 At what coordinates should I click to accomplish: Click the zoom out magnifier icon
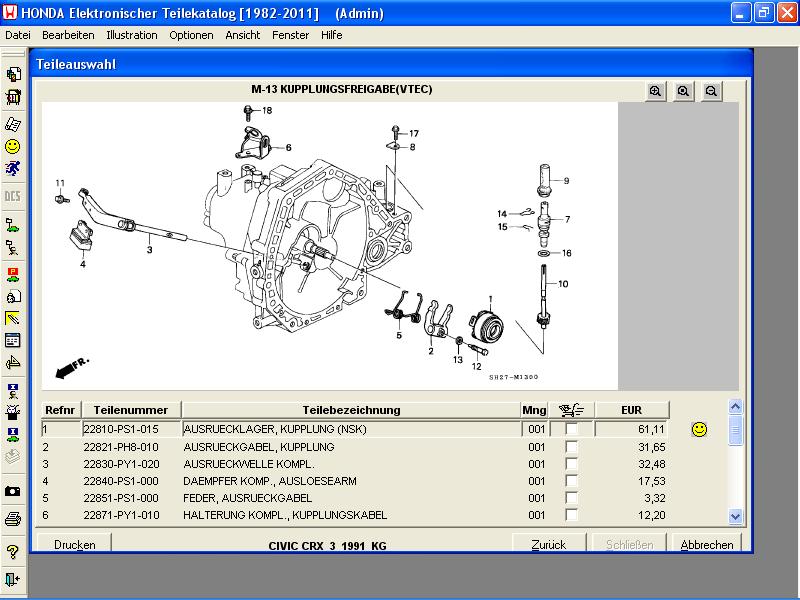(711, 91)
